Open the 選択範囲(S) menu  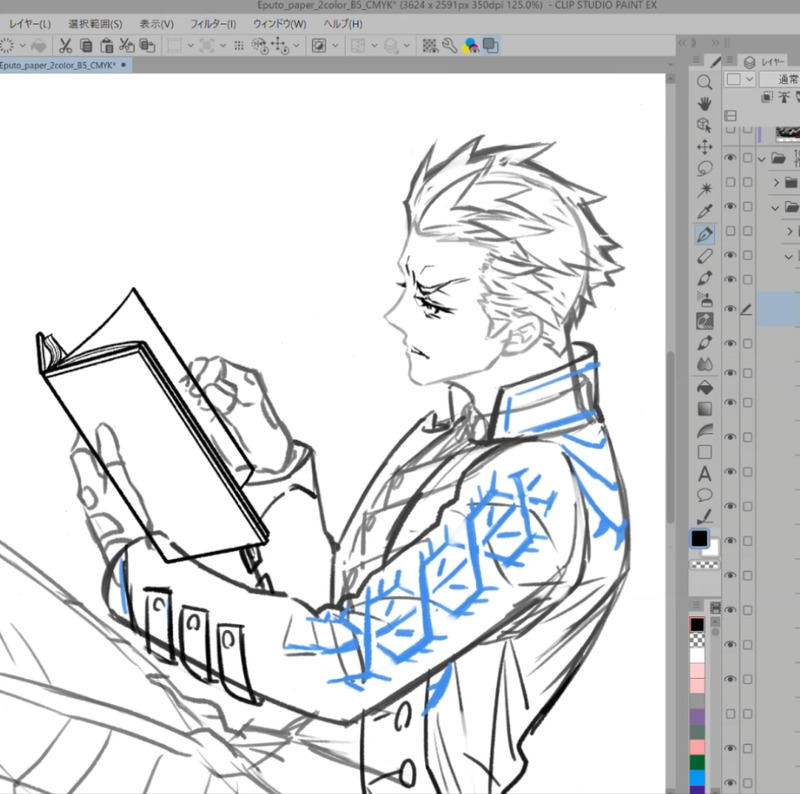pyautogui.click(x=95, y=24)
